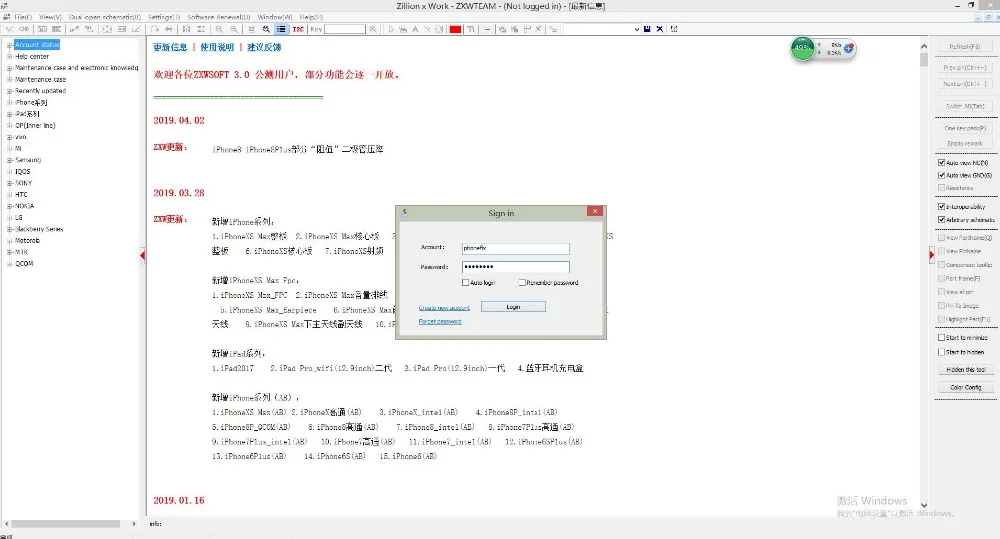Uncheck Auto view GND(G)
The width and height of the screenshot is (1000, 539).
tap(941, 175)
